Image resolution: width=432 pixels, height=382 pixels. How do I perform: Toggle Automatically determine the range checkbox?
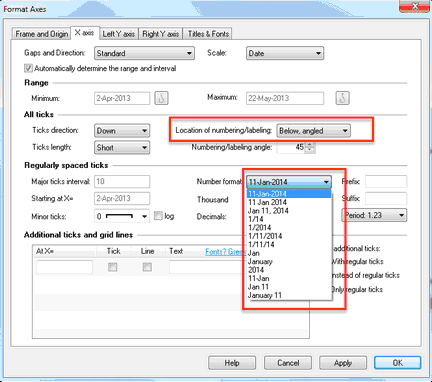coord(28,68)
